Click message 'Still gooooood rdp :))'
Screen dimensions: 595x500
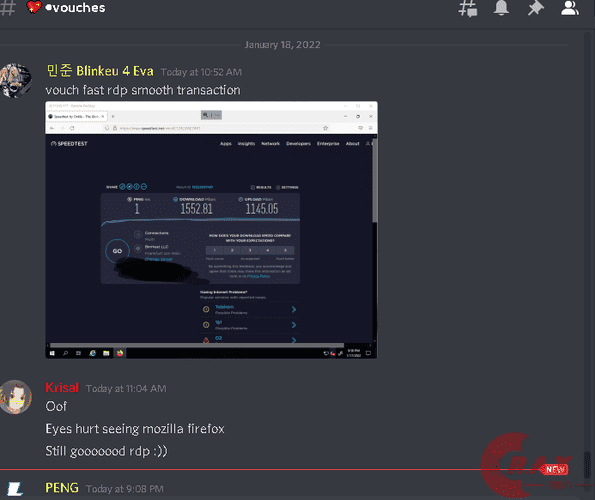click(106, 451)
